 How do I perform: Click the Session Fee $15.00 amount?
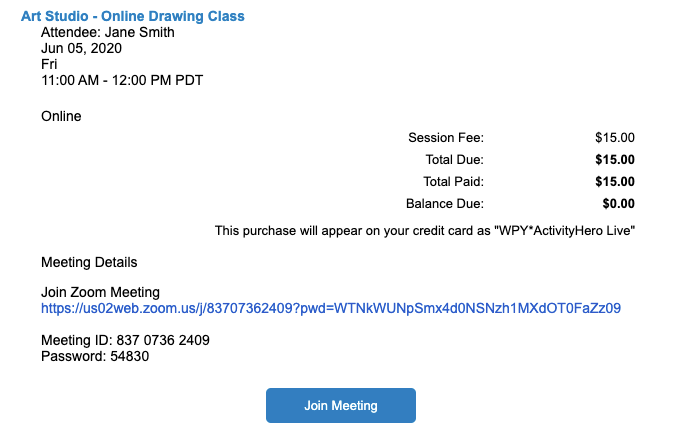coord(615,137)
